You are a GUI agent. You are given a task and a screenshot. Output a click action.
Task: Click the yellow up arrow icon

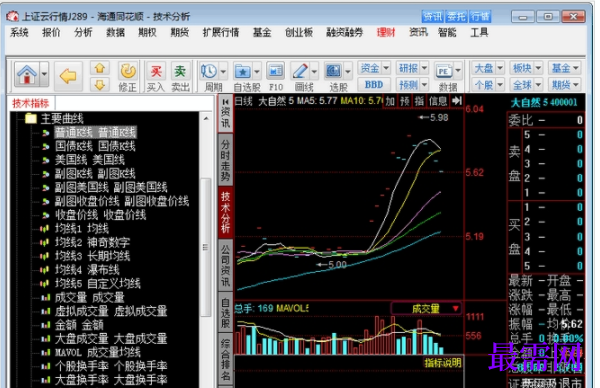click(x=100, y=68)
